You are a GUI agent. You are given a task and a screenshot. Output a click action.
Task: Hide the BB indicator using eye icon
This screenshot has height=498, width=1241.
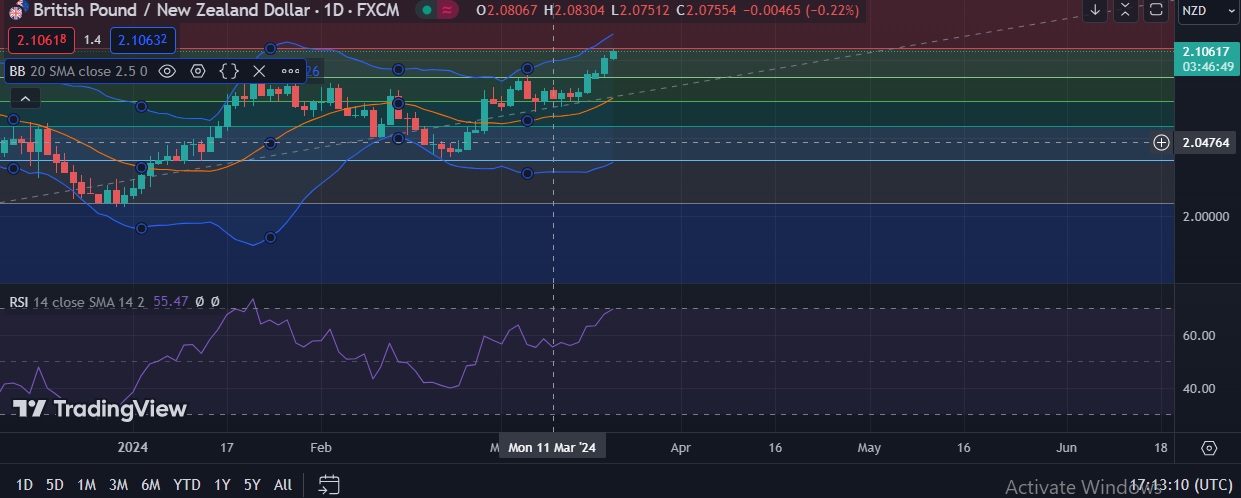click(x=168, y=71)
